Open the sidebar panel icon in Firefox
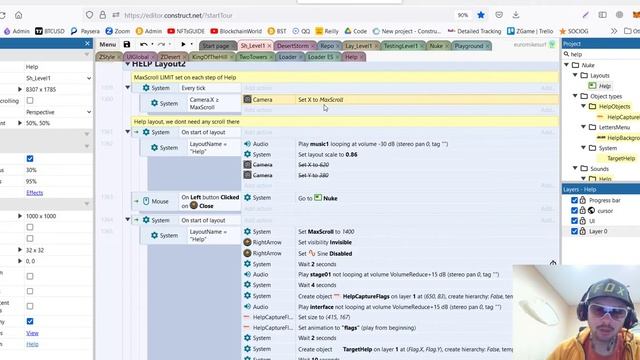This screenshot has width=640, height=360. click(x=602, y=15)
